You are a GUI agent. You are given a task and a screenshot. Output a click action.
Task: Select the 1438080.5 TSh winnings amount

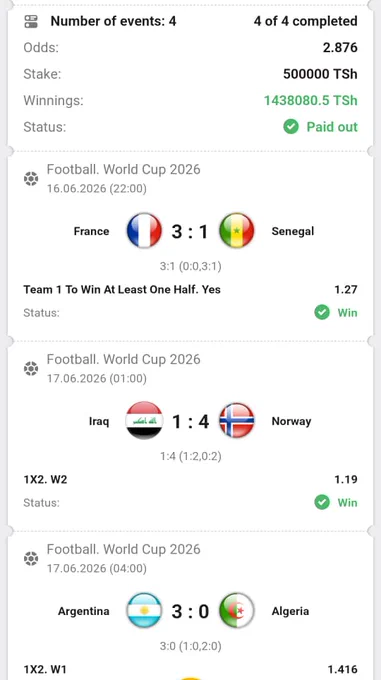pos(311,101)
